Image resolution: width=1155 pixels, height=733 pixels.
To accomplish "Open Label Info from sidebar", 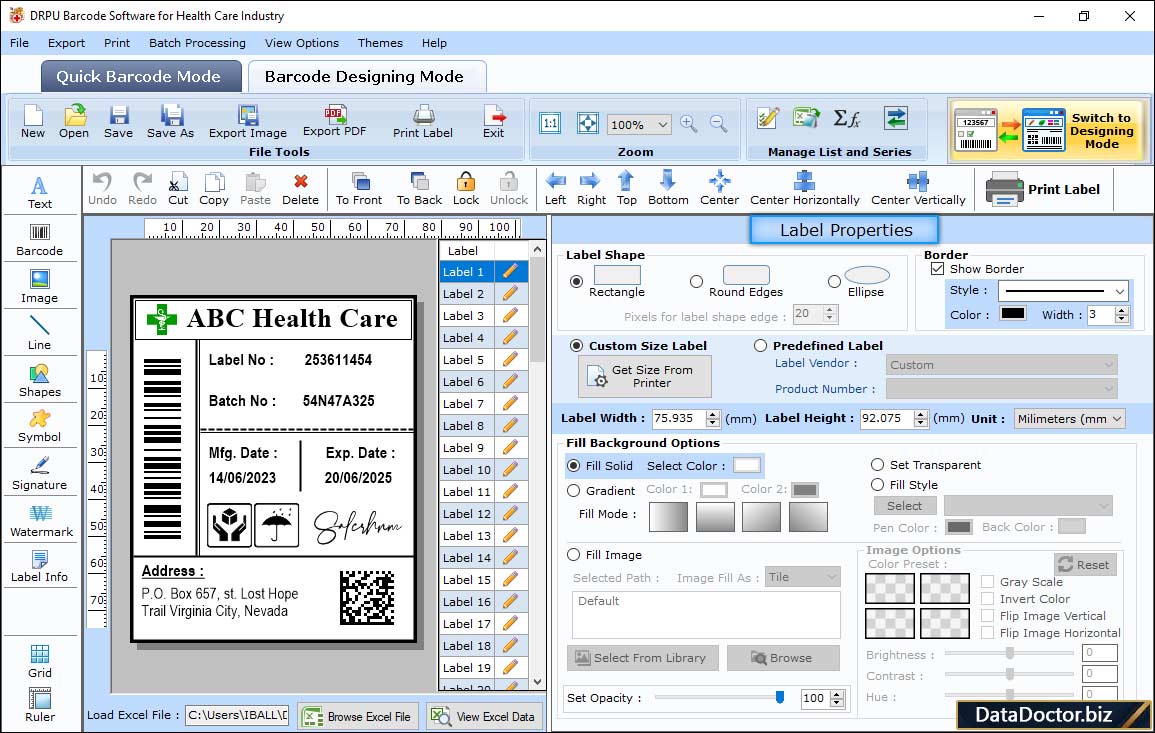I will click(x=40, y=566).
